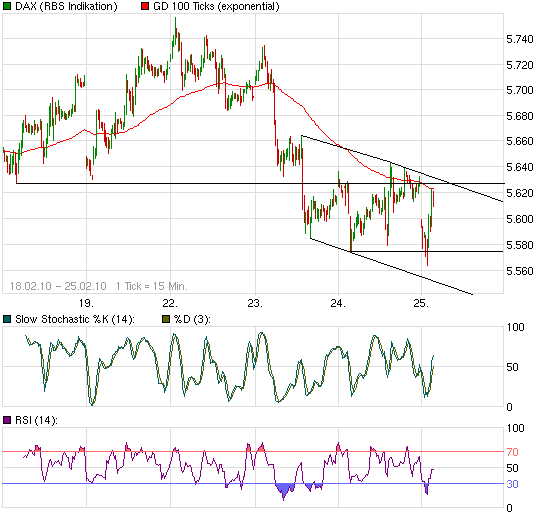Click the 0 label on RSI axis

[509, 508]
